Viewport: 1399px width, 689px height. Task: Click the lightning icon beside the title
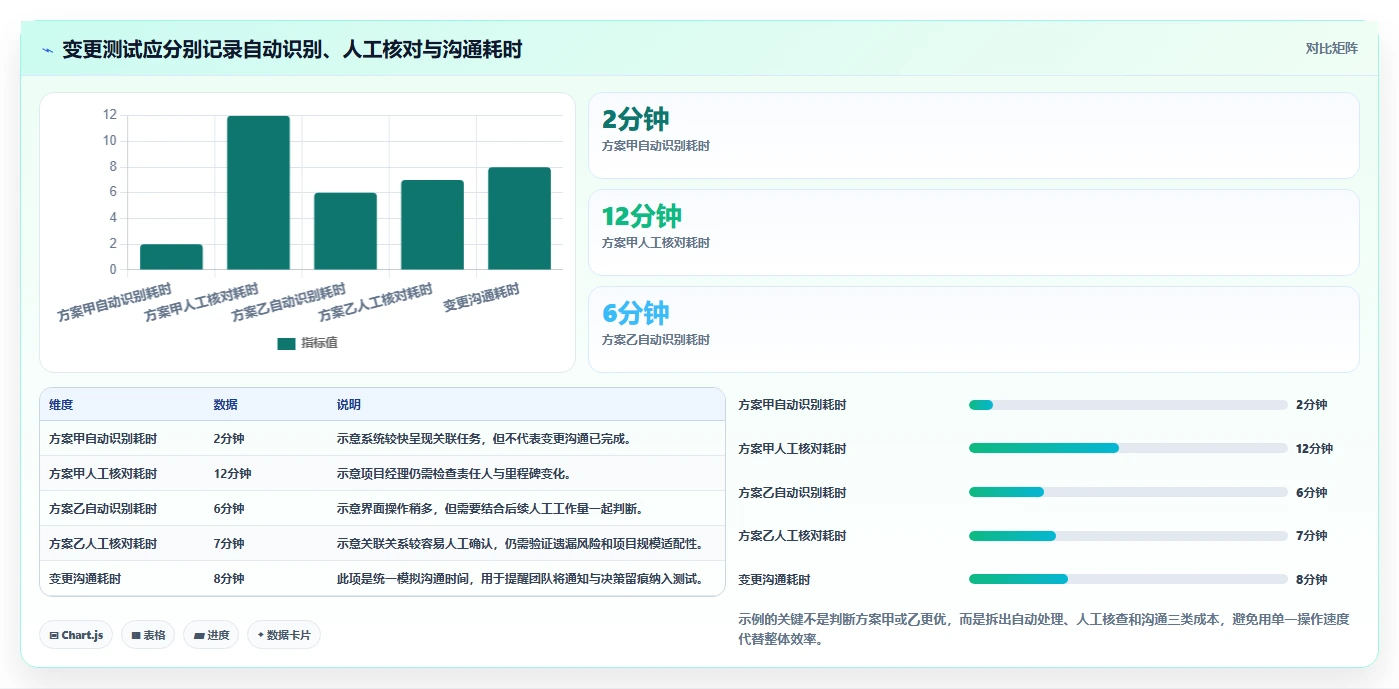click(x=48, y=50)
